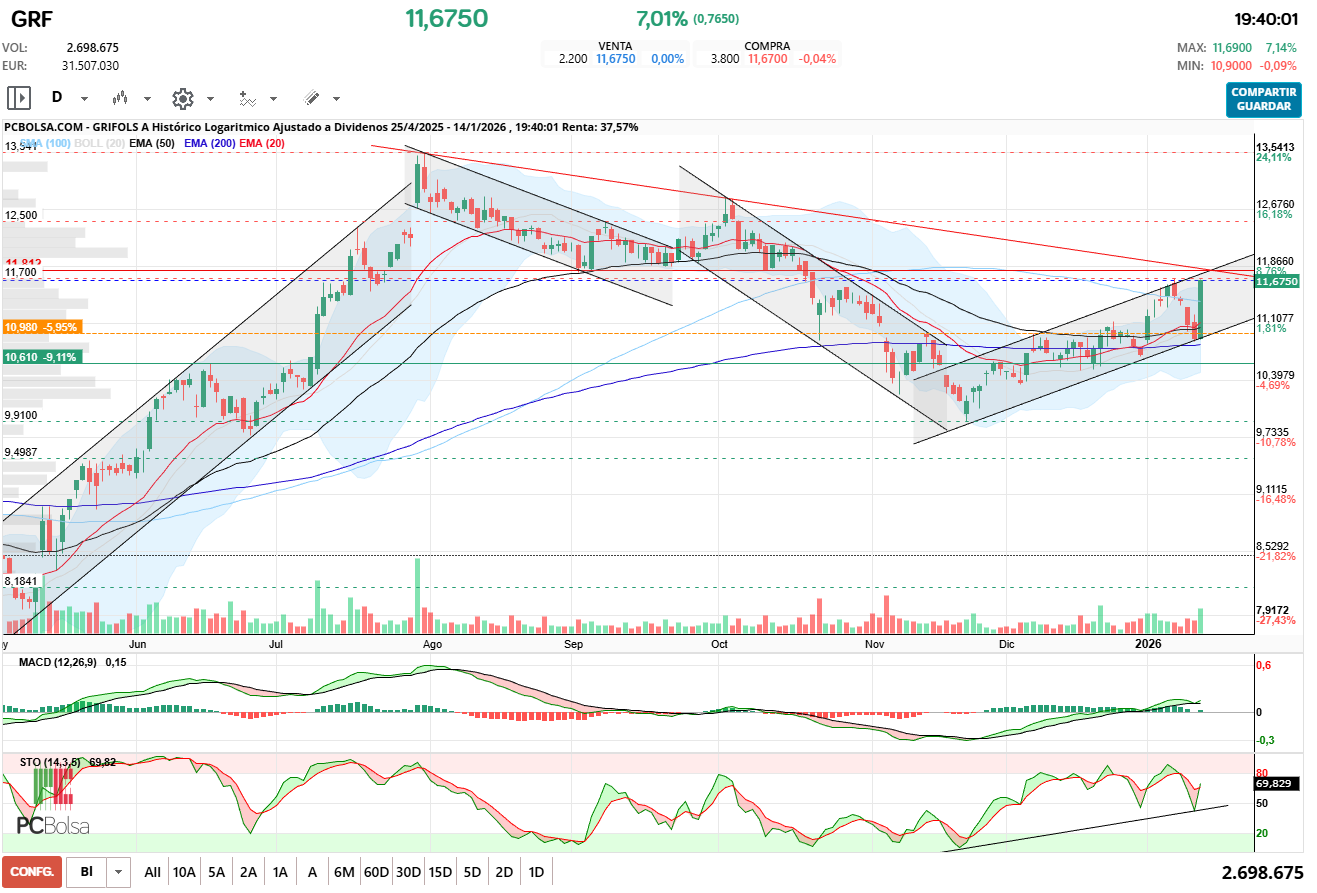Toggle the red EMA (20) indicator label

[x=262, y=144]
